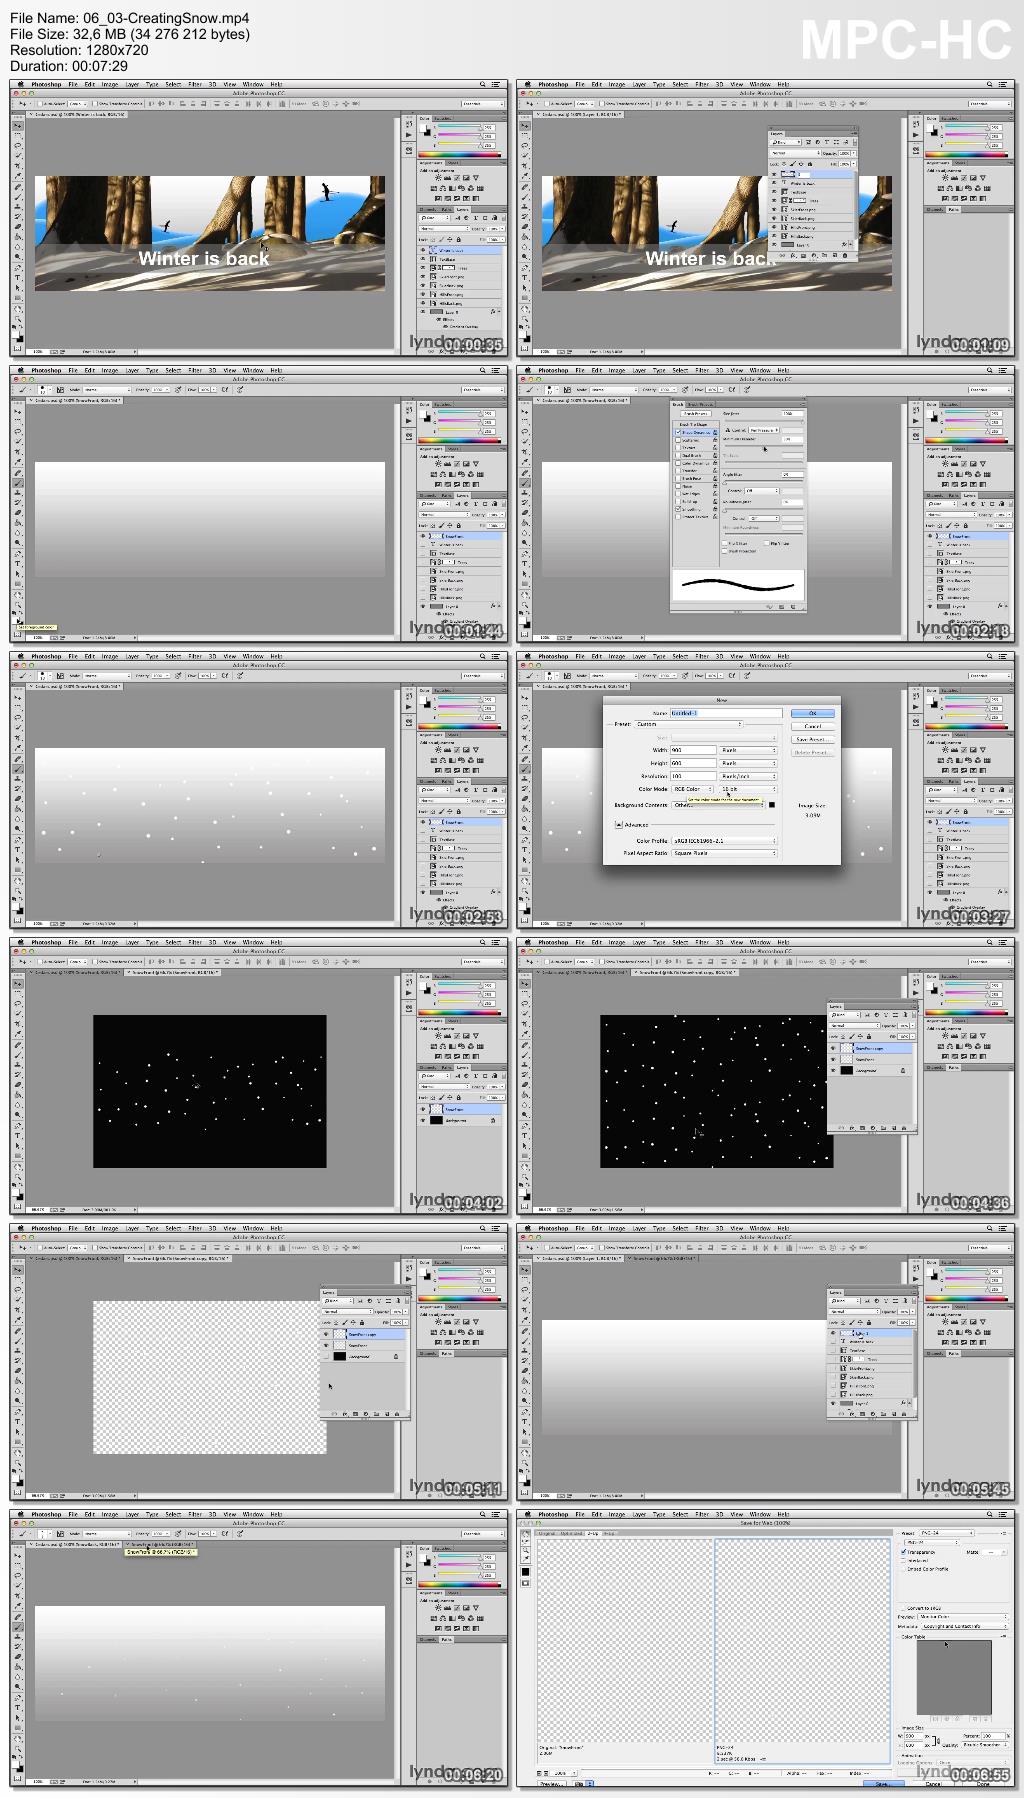Click Done in the Save for Web dialog
1024x1798 pixels.
point(983,1783)
